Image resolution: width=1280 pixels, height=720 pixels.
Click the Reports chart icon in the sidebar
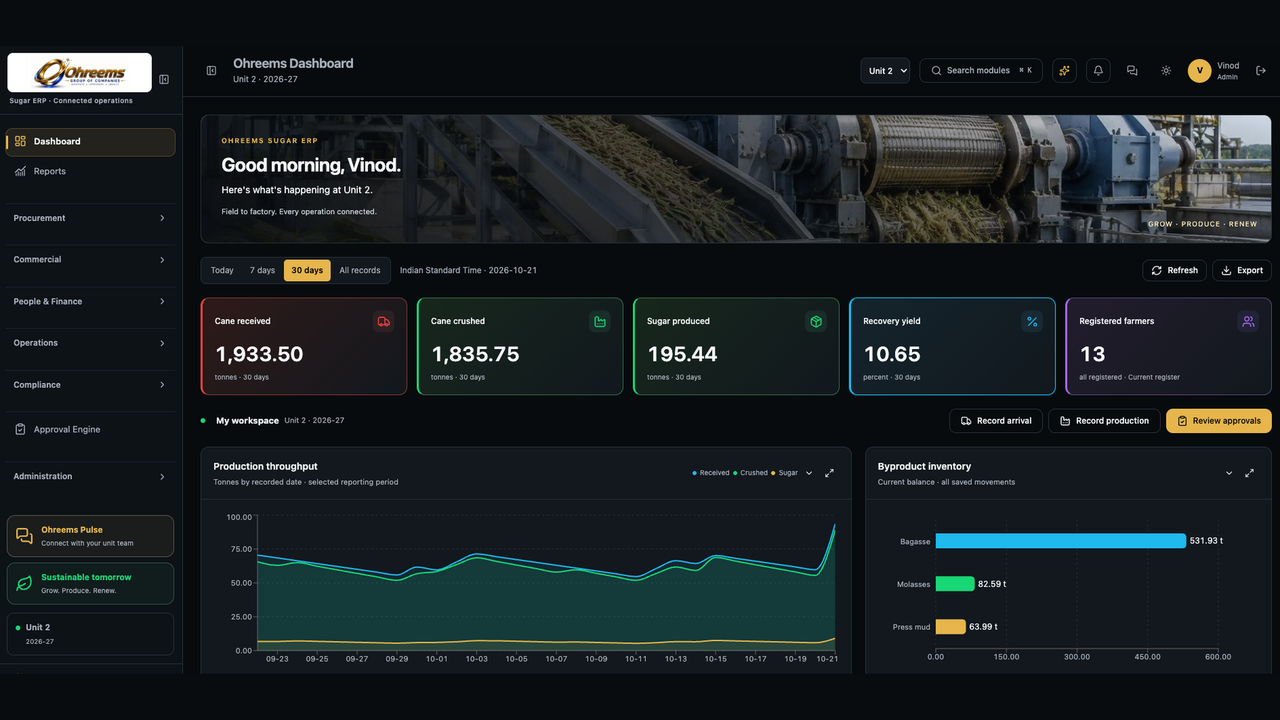pos(20,172)
